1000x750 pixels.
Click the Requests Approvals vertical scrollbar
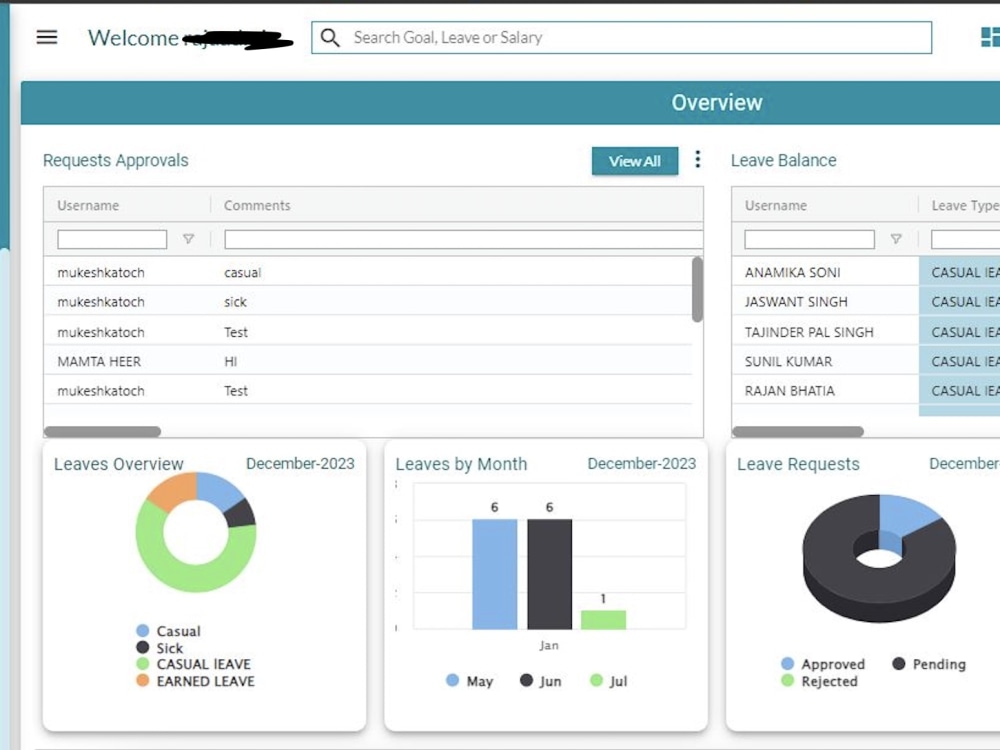pyautogui.click(x=697, y=290)
